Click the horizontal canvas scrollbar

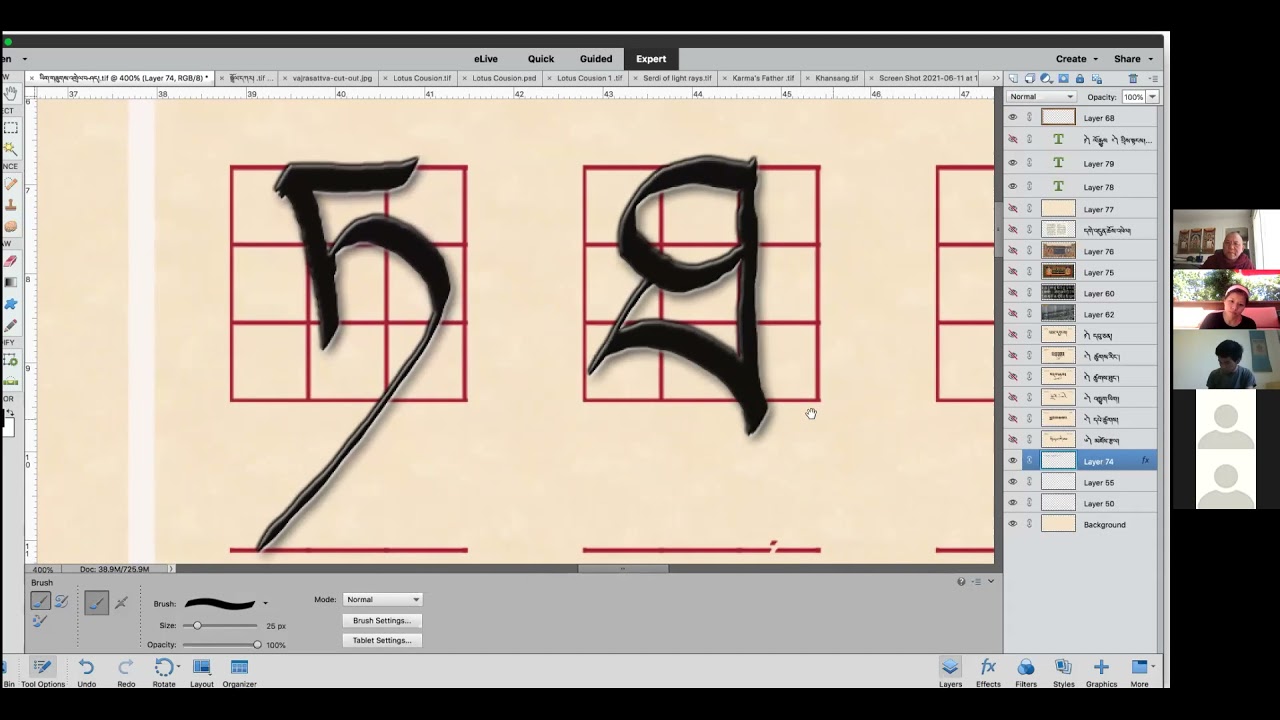click(622, 569)
